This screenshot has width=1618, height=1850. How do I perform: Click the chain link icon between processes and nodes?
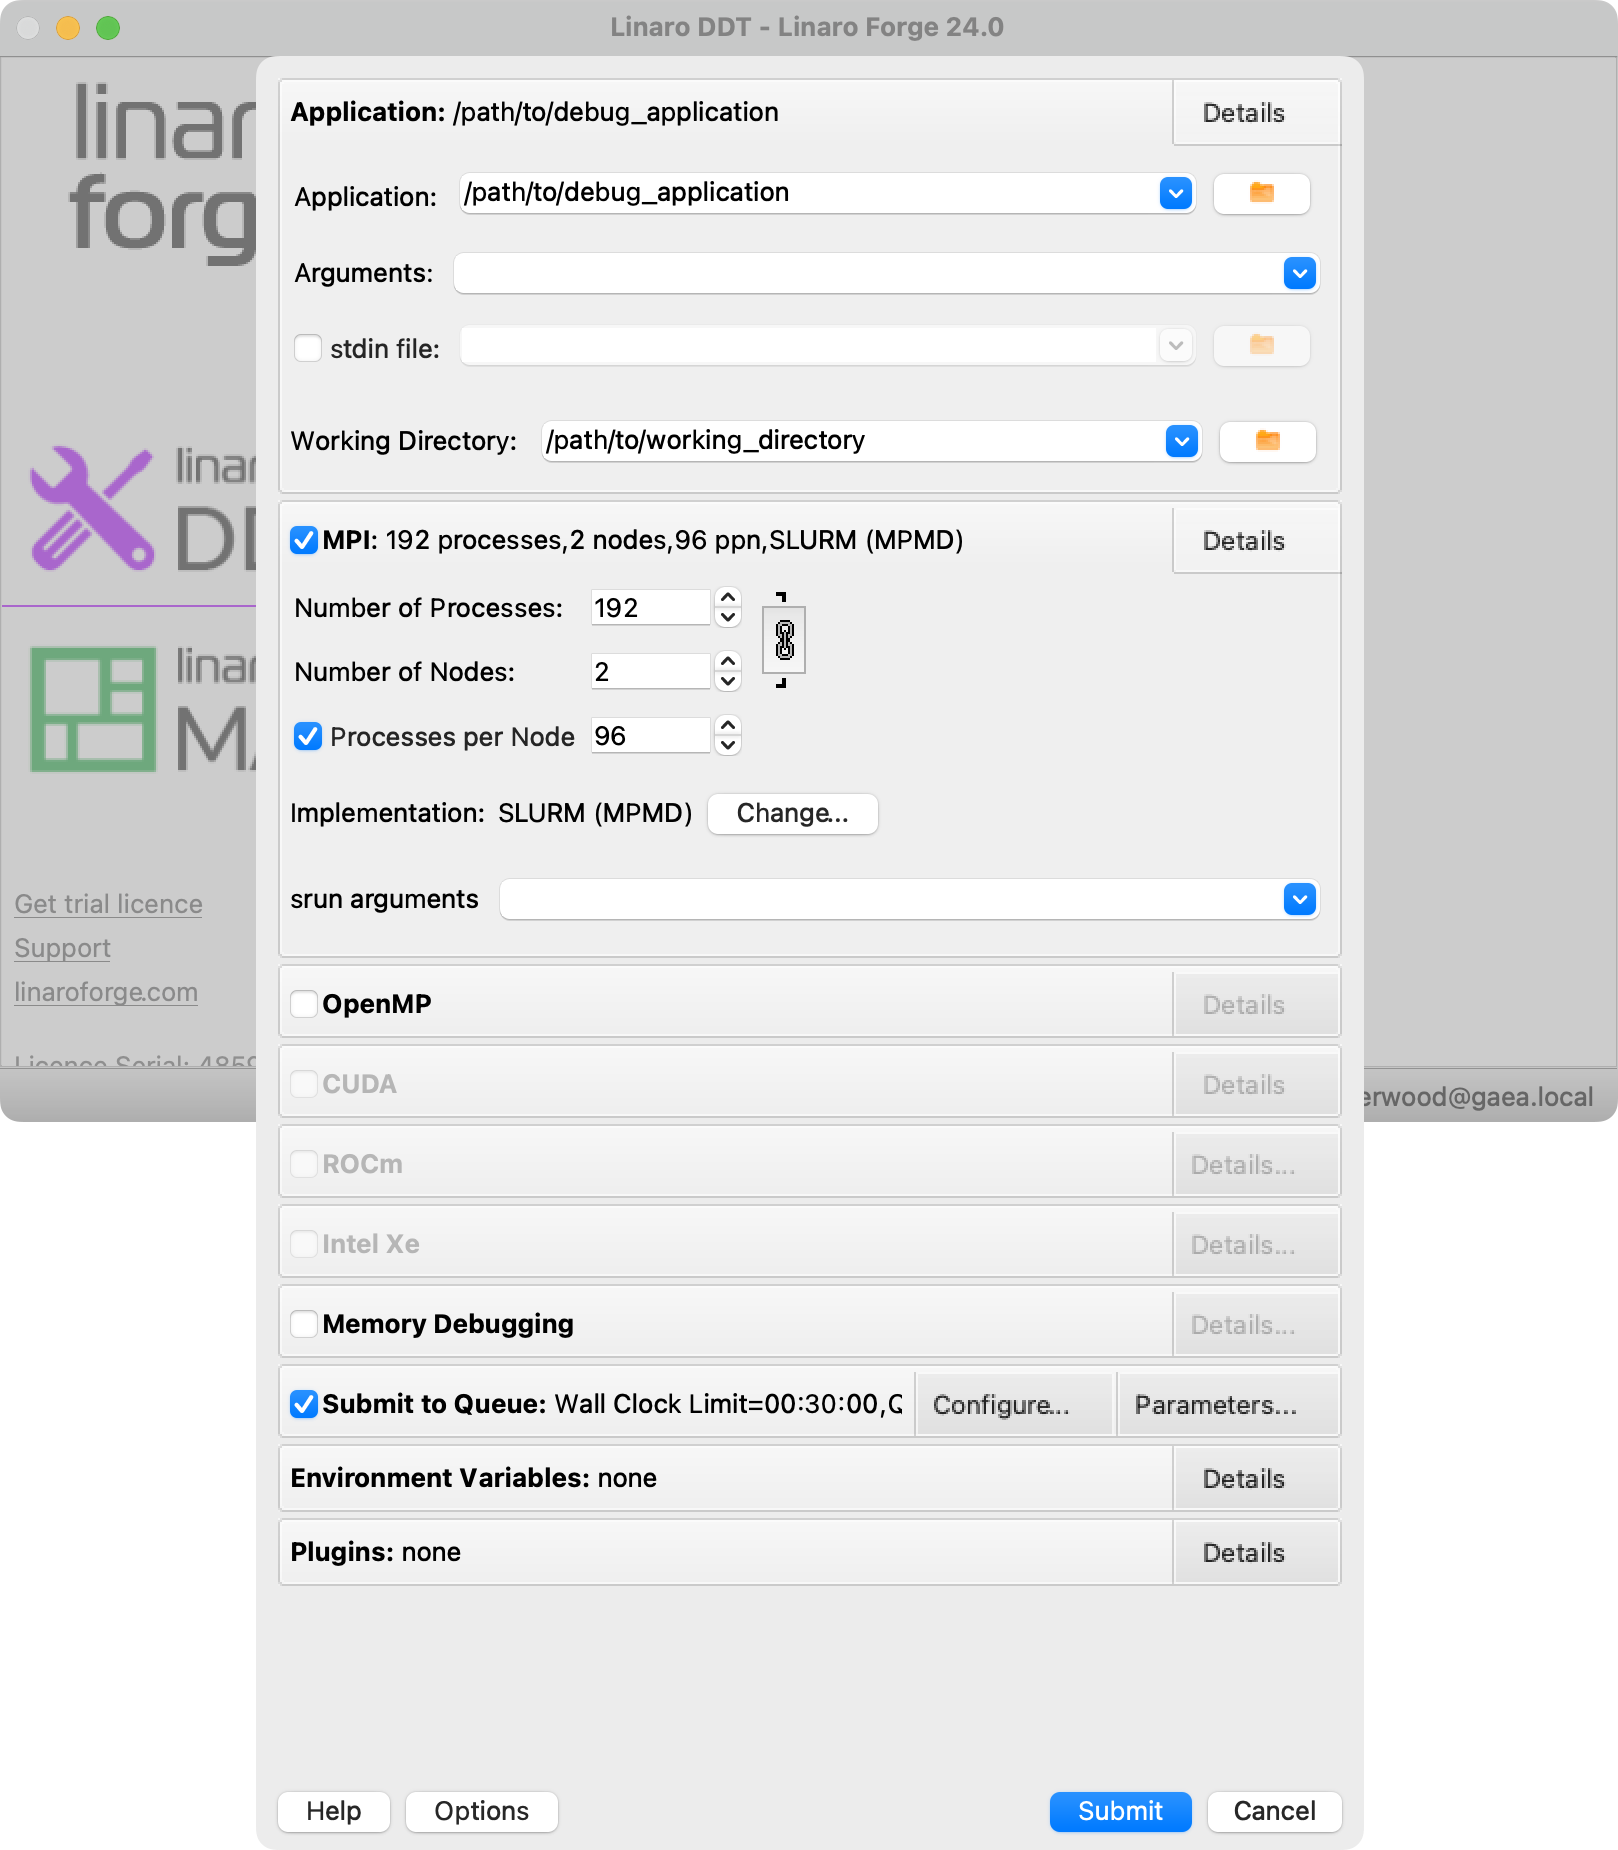pos(784,640)
